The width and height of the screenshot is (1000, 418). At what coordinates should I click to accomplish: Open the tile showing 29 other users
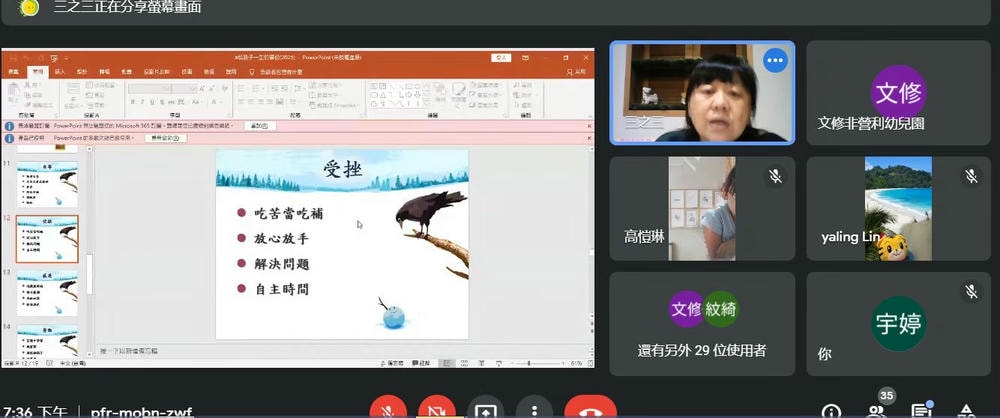[x=701, y=322]
